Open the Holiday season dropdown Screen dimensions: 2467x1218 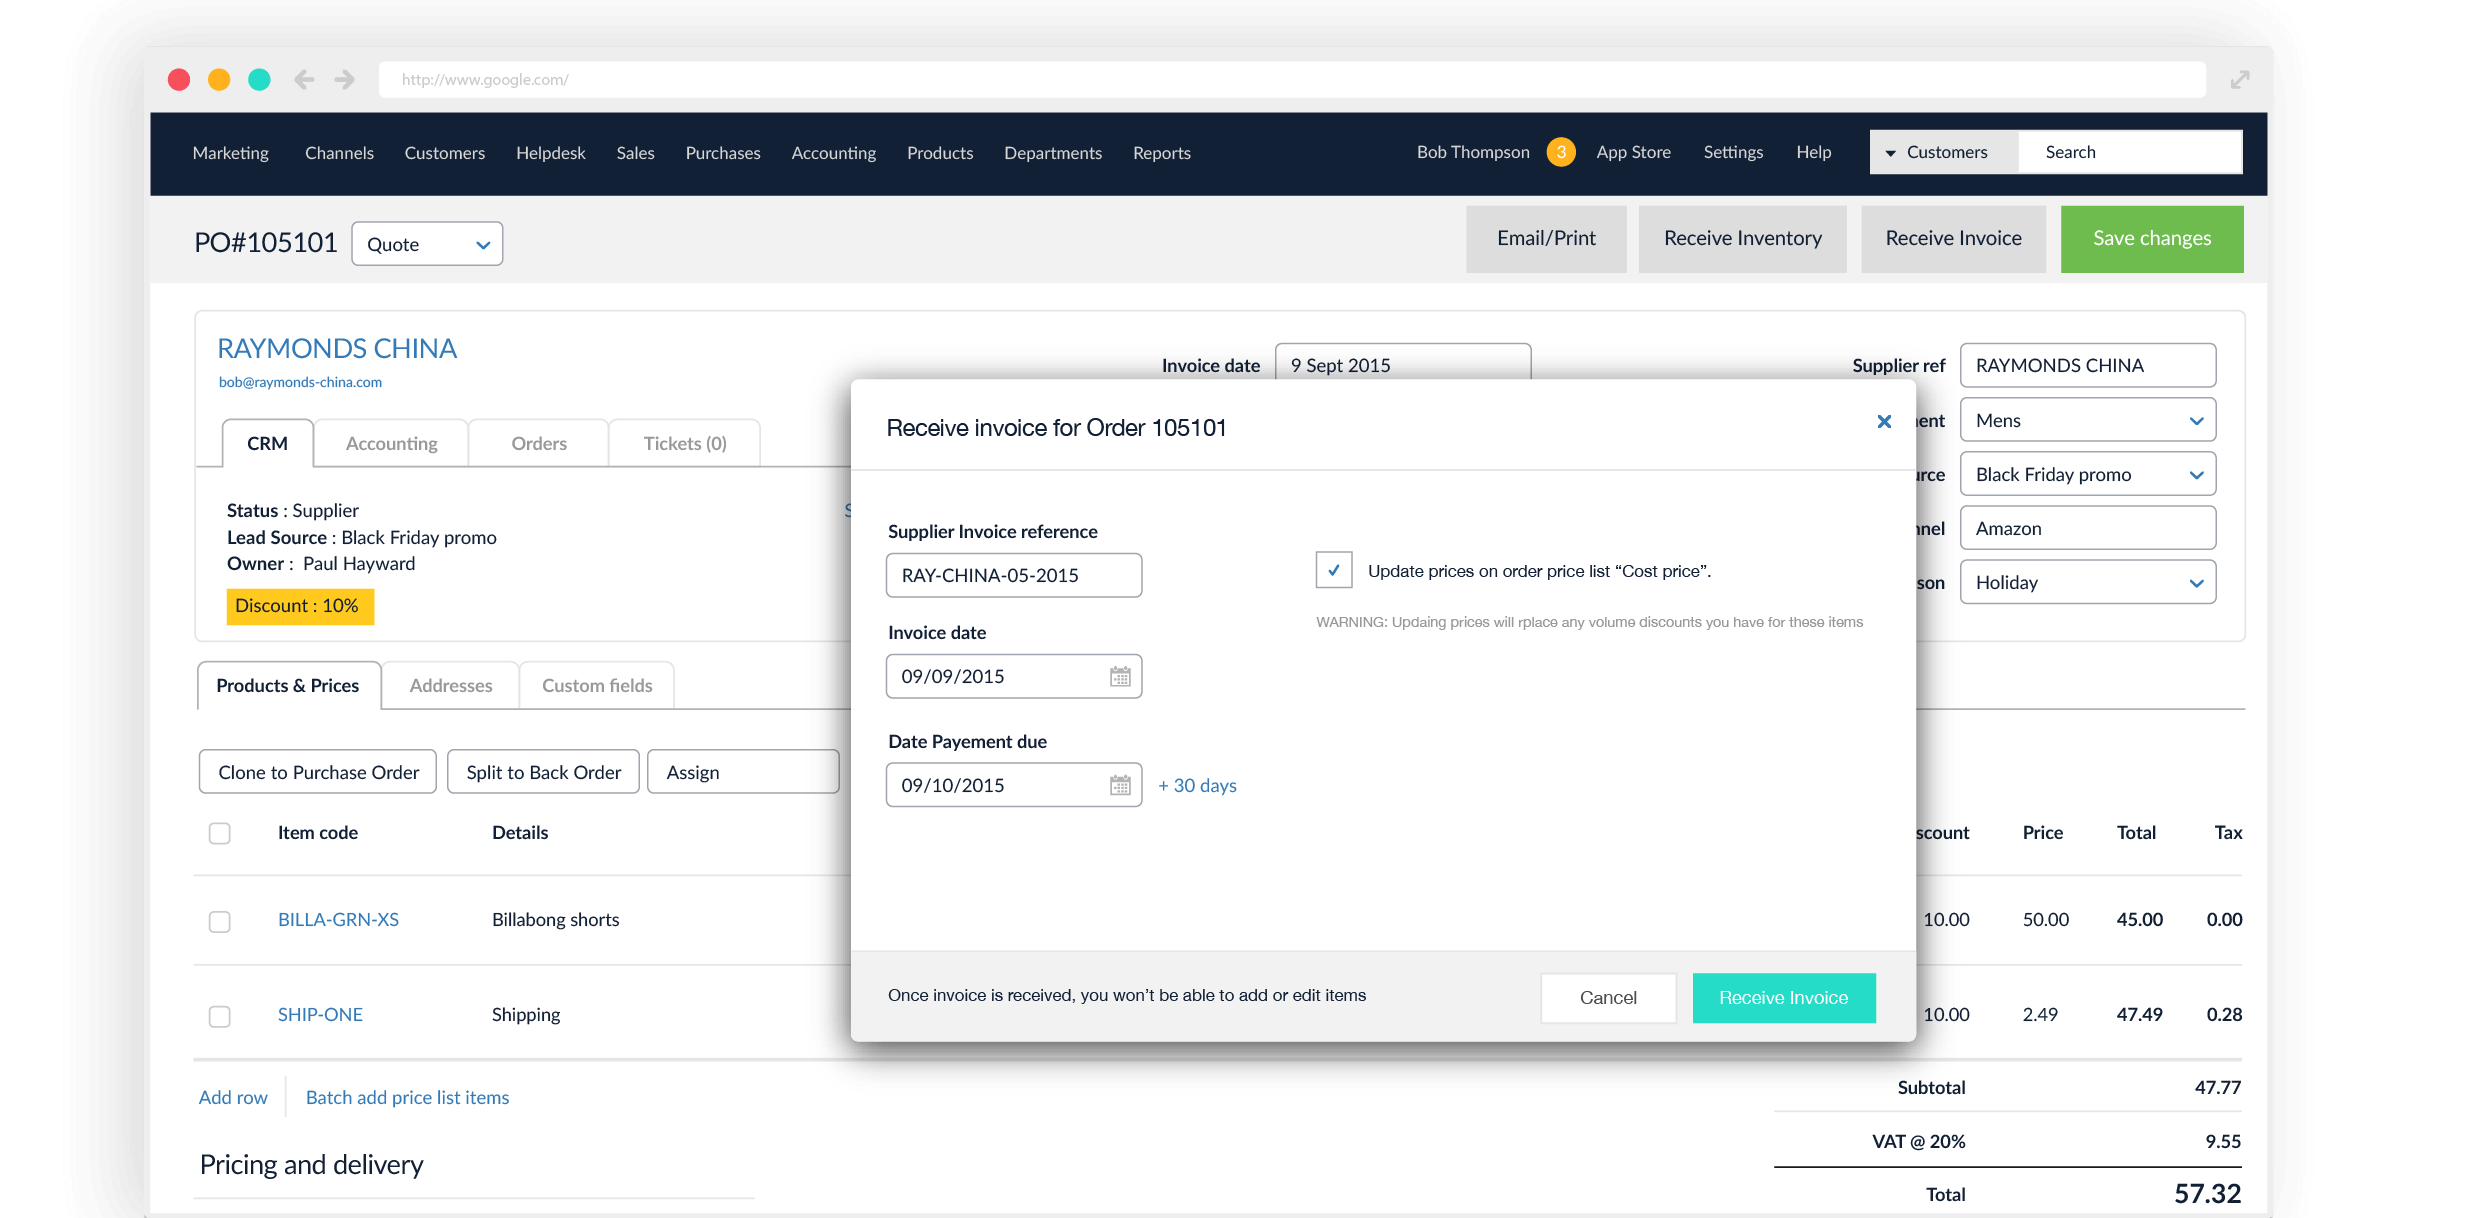coord(2196,582)
